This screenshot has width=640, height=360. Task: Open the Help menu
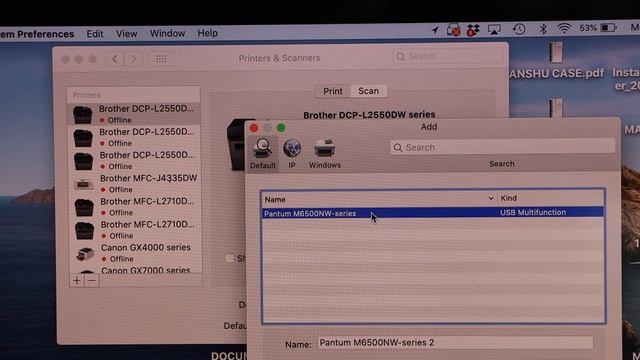point(207,33)
